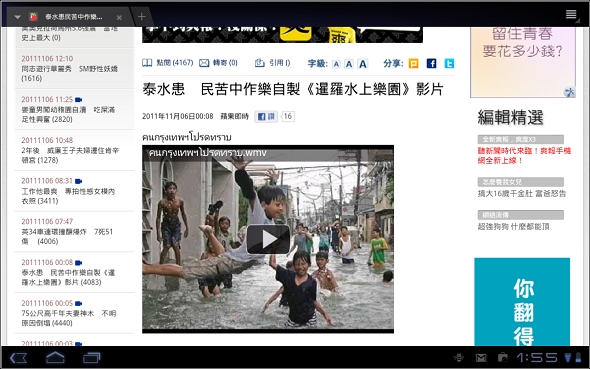This screenshot has width=590, height=369.
Task: Share article via orange Plurk icon
Action: (x=414, y=63)
